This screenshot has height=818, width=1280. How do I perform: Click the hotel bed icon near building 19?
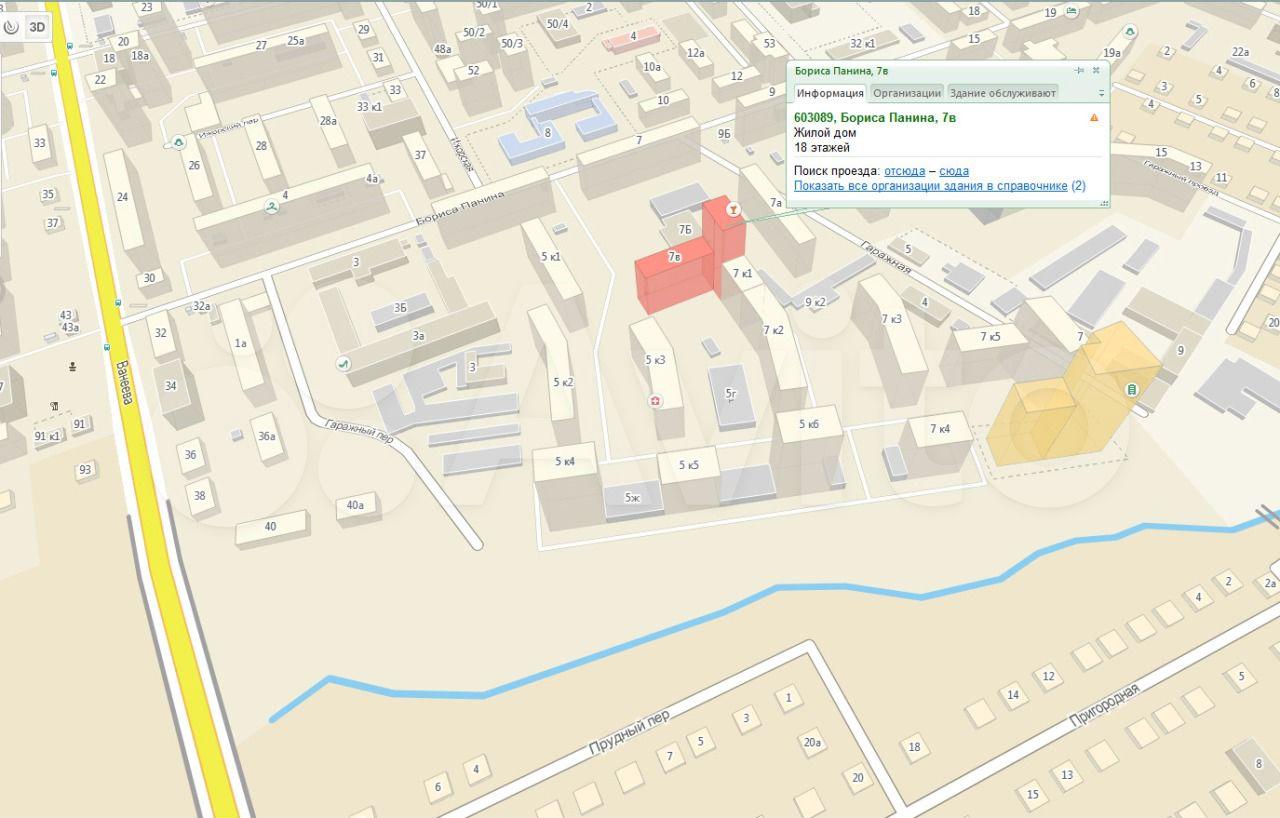point(1072,12)
